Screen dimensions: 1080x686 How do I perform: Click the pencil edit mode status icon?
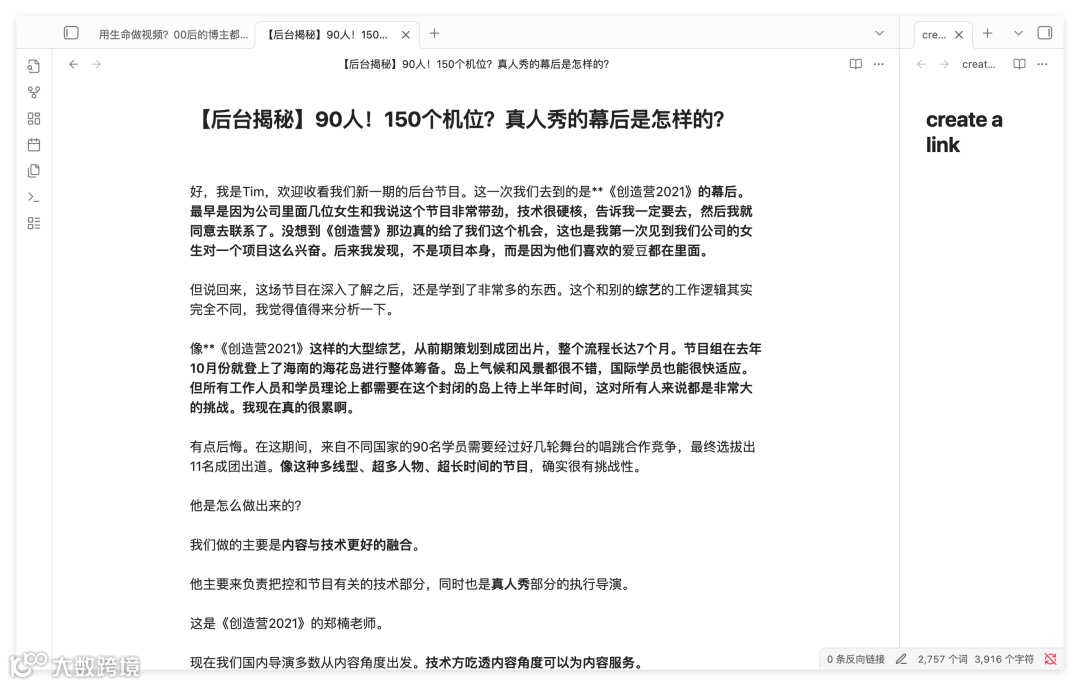(x=901, y=659)
